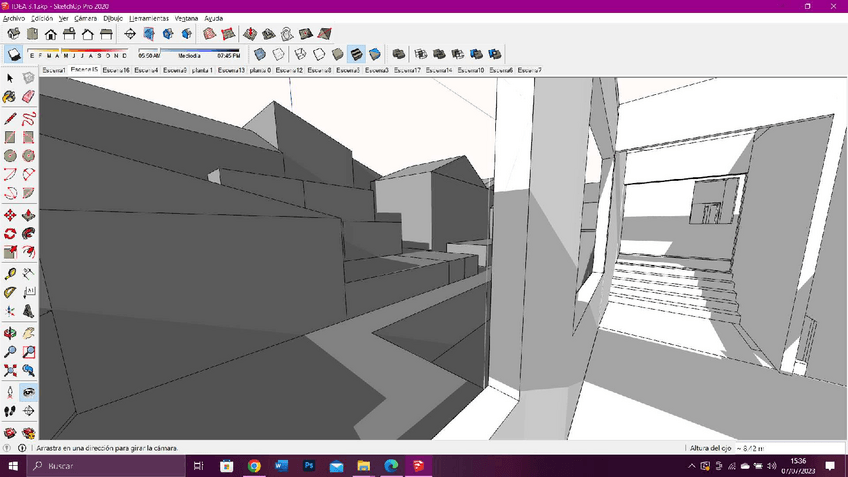Show hidden system tray icons
Viewport: 848px width, 477px height.
coord(693,466)
